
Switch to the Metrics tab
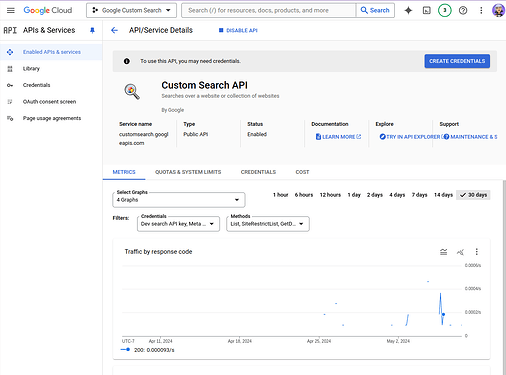tap(124, 172)
